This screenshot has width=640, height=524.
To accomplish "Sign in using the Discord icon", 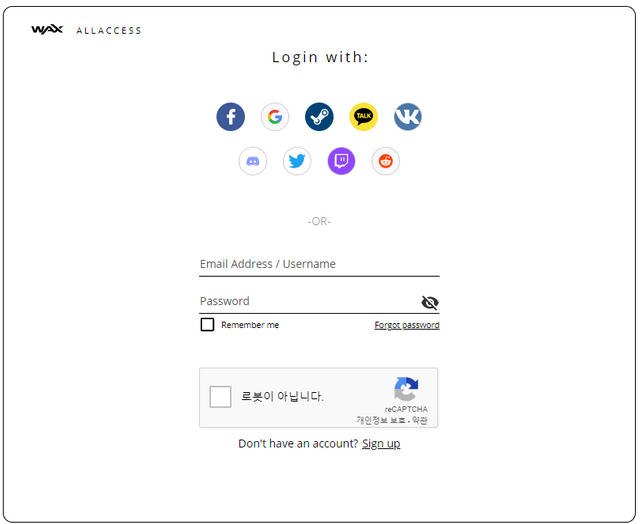I will [x=253, y=161].
